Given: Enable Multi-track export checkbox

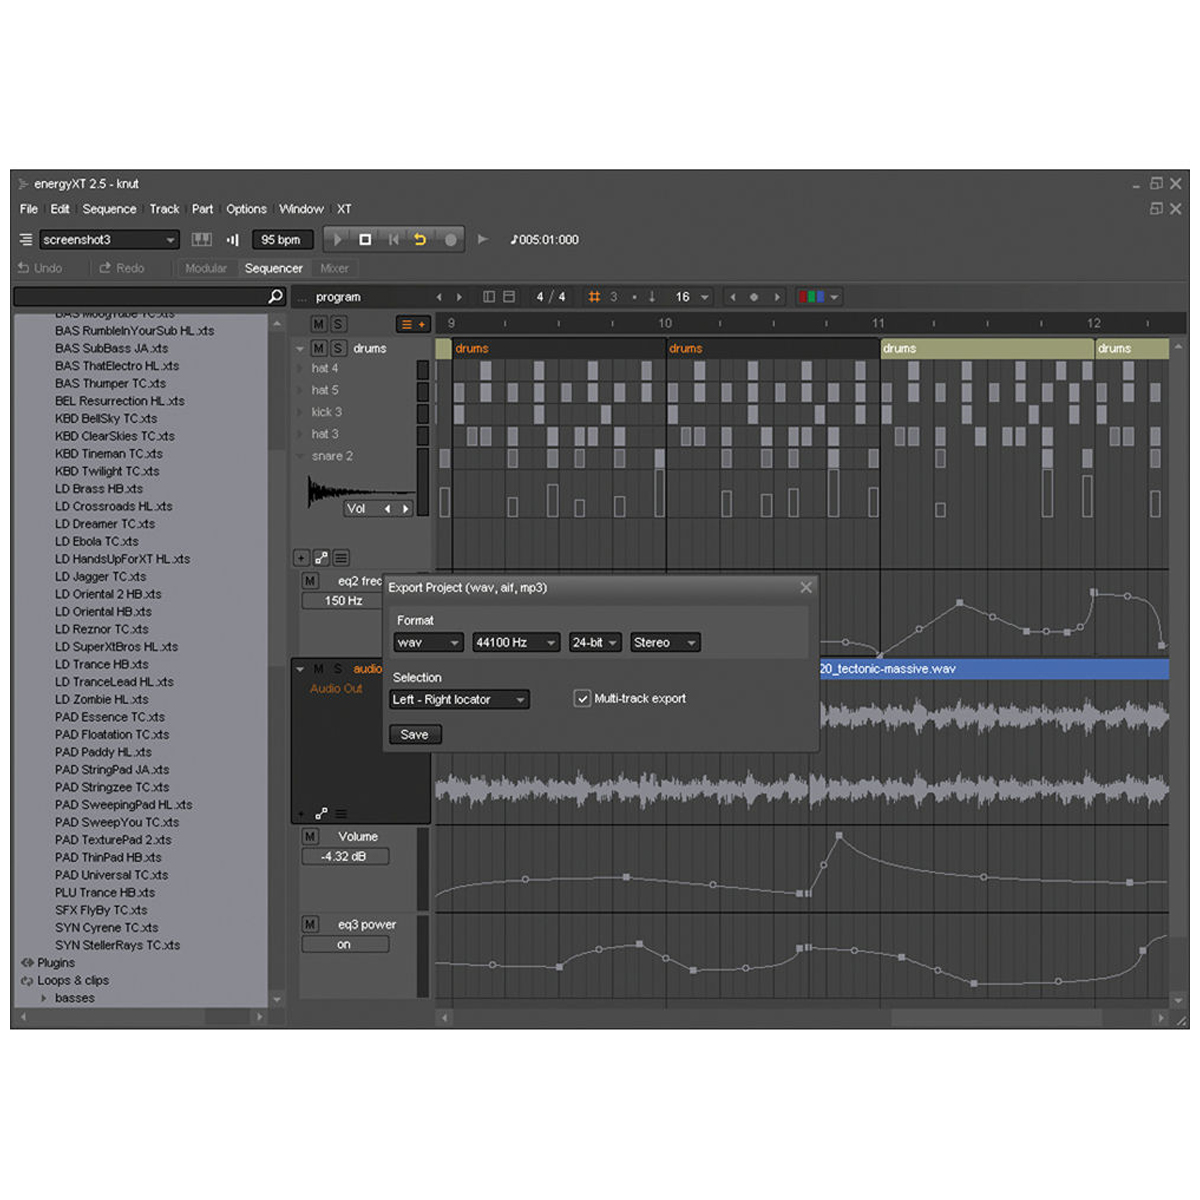Looking at the screenshot, I should [582, 698].
